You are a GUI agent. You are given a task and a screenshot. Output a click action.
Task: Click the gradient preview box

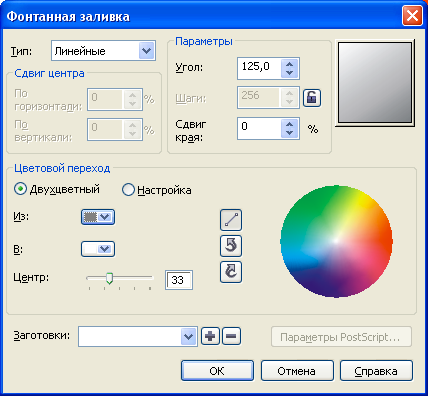point(375,83)
